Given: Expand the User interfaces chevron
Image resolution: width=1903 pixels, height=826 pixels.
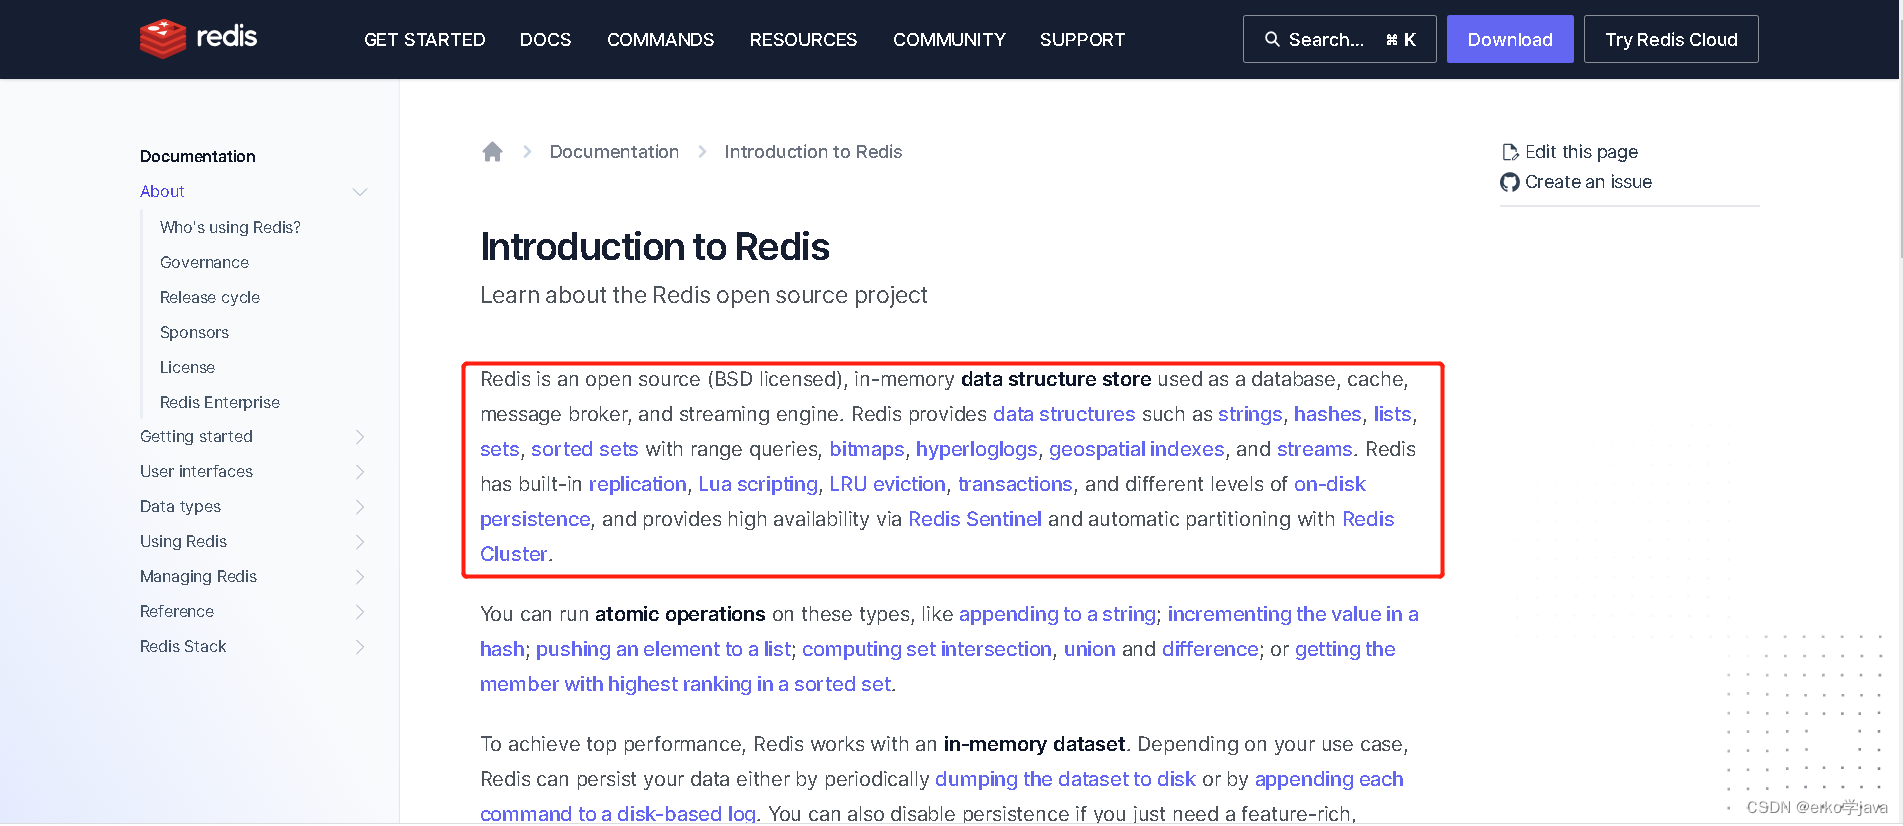Looking at the screenshot, I should tap(360, 472).
